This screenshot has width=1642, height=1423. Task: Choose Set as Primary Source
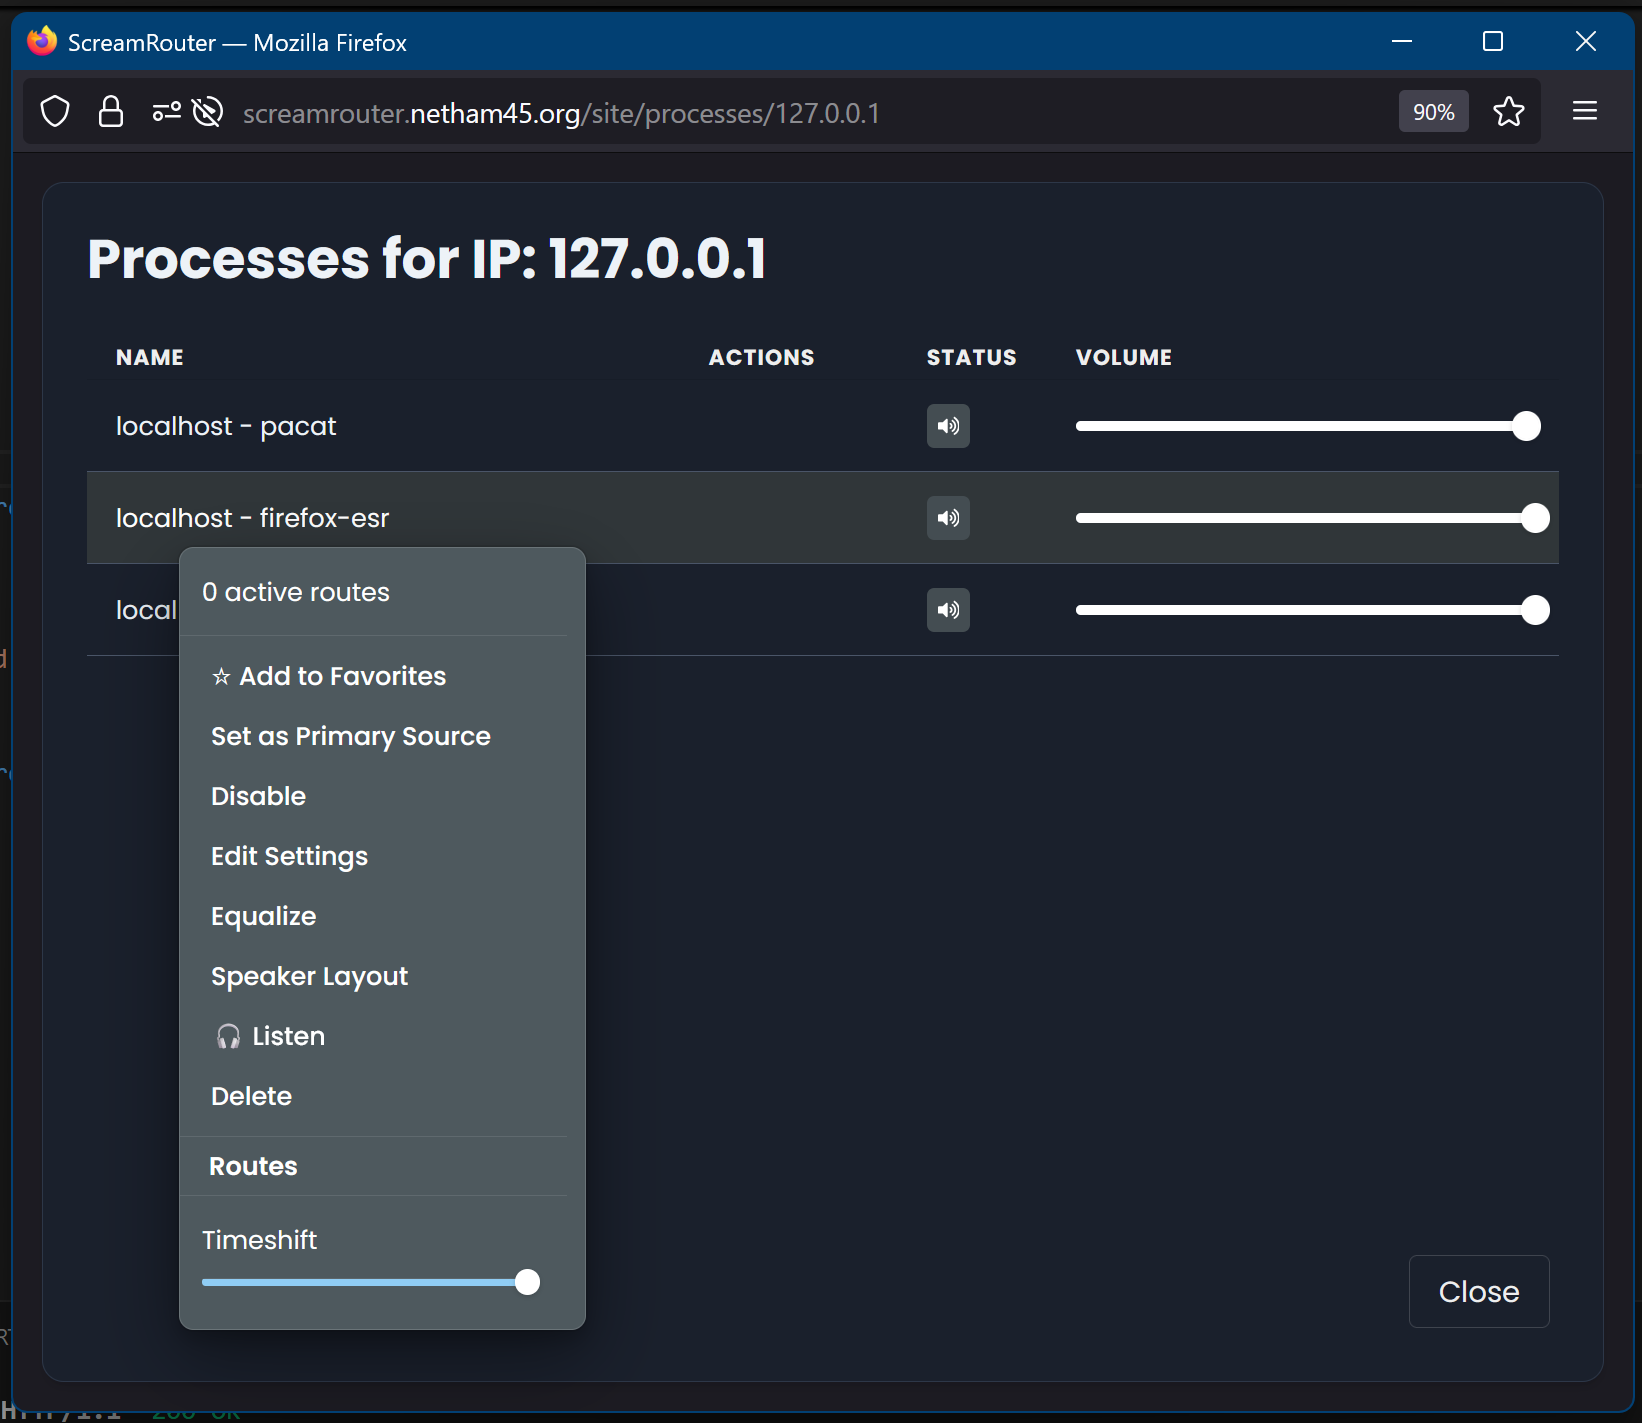(x=351, y=736)
